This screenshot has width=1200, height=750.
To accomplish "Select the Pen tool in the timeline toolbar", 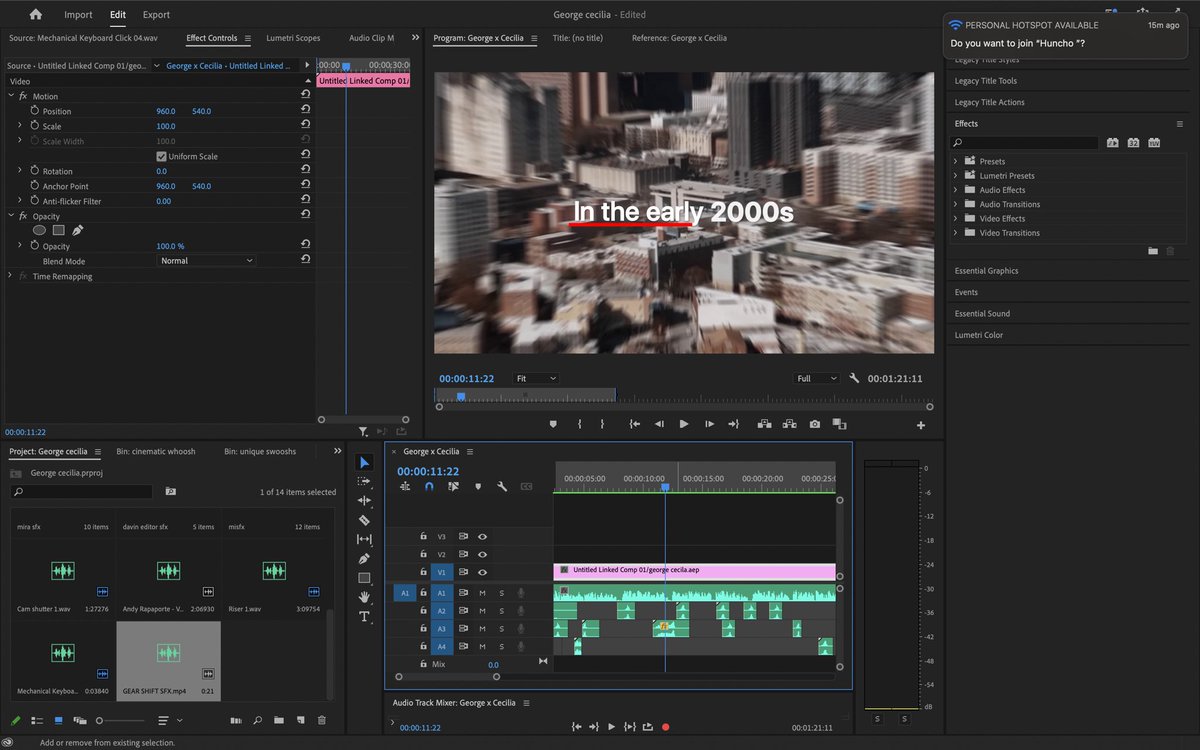I will [364, 556].
